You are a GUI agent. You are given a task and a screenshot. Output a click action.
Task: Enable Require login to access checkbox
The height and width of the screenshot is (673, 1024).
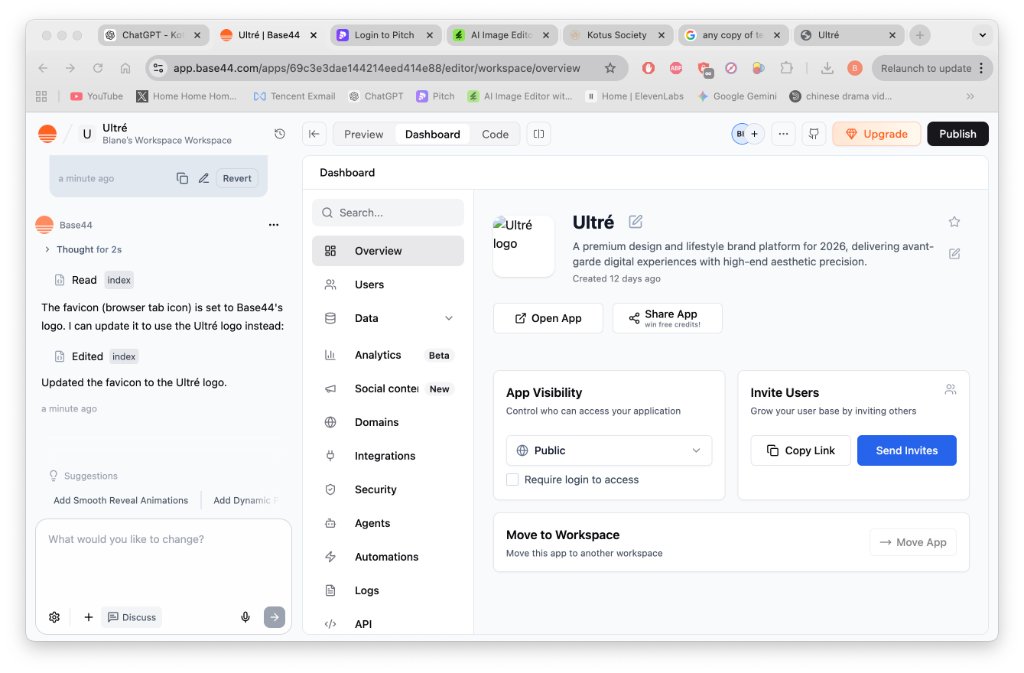pyautogui.click(x=513, y=480)
